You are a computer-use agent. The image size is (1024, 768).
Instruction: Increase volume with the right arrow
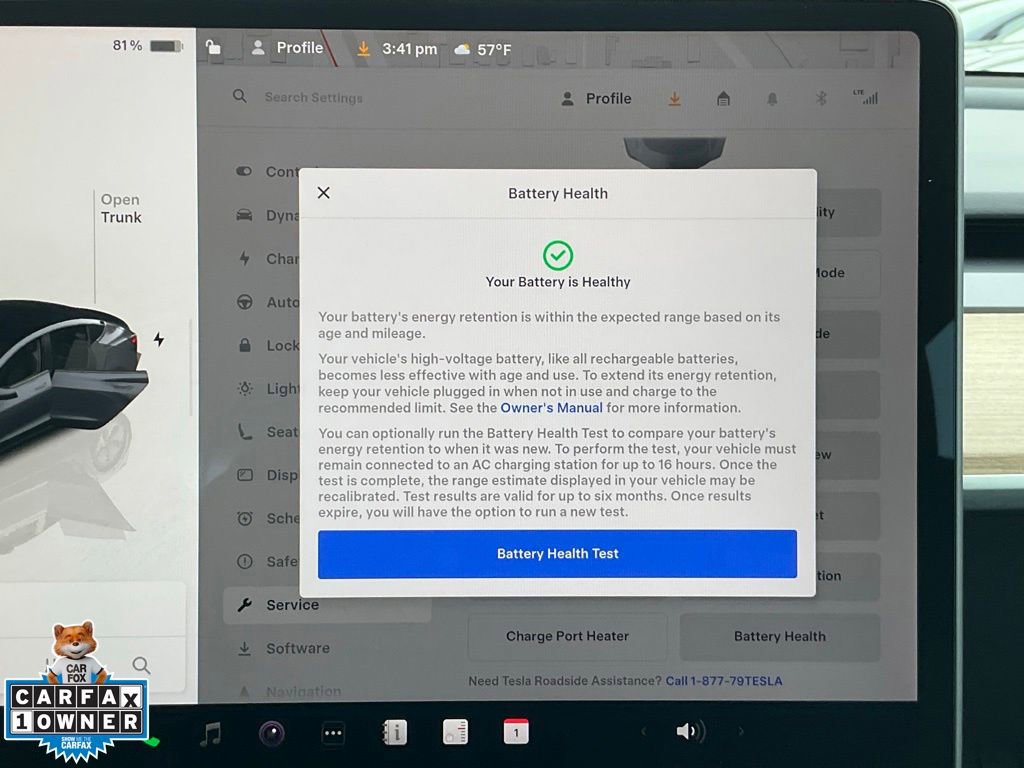coord(741,731)
